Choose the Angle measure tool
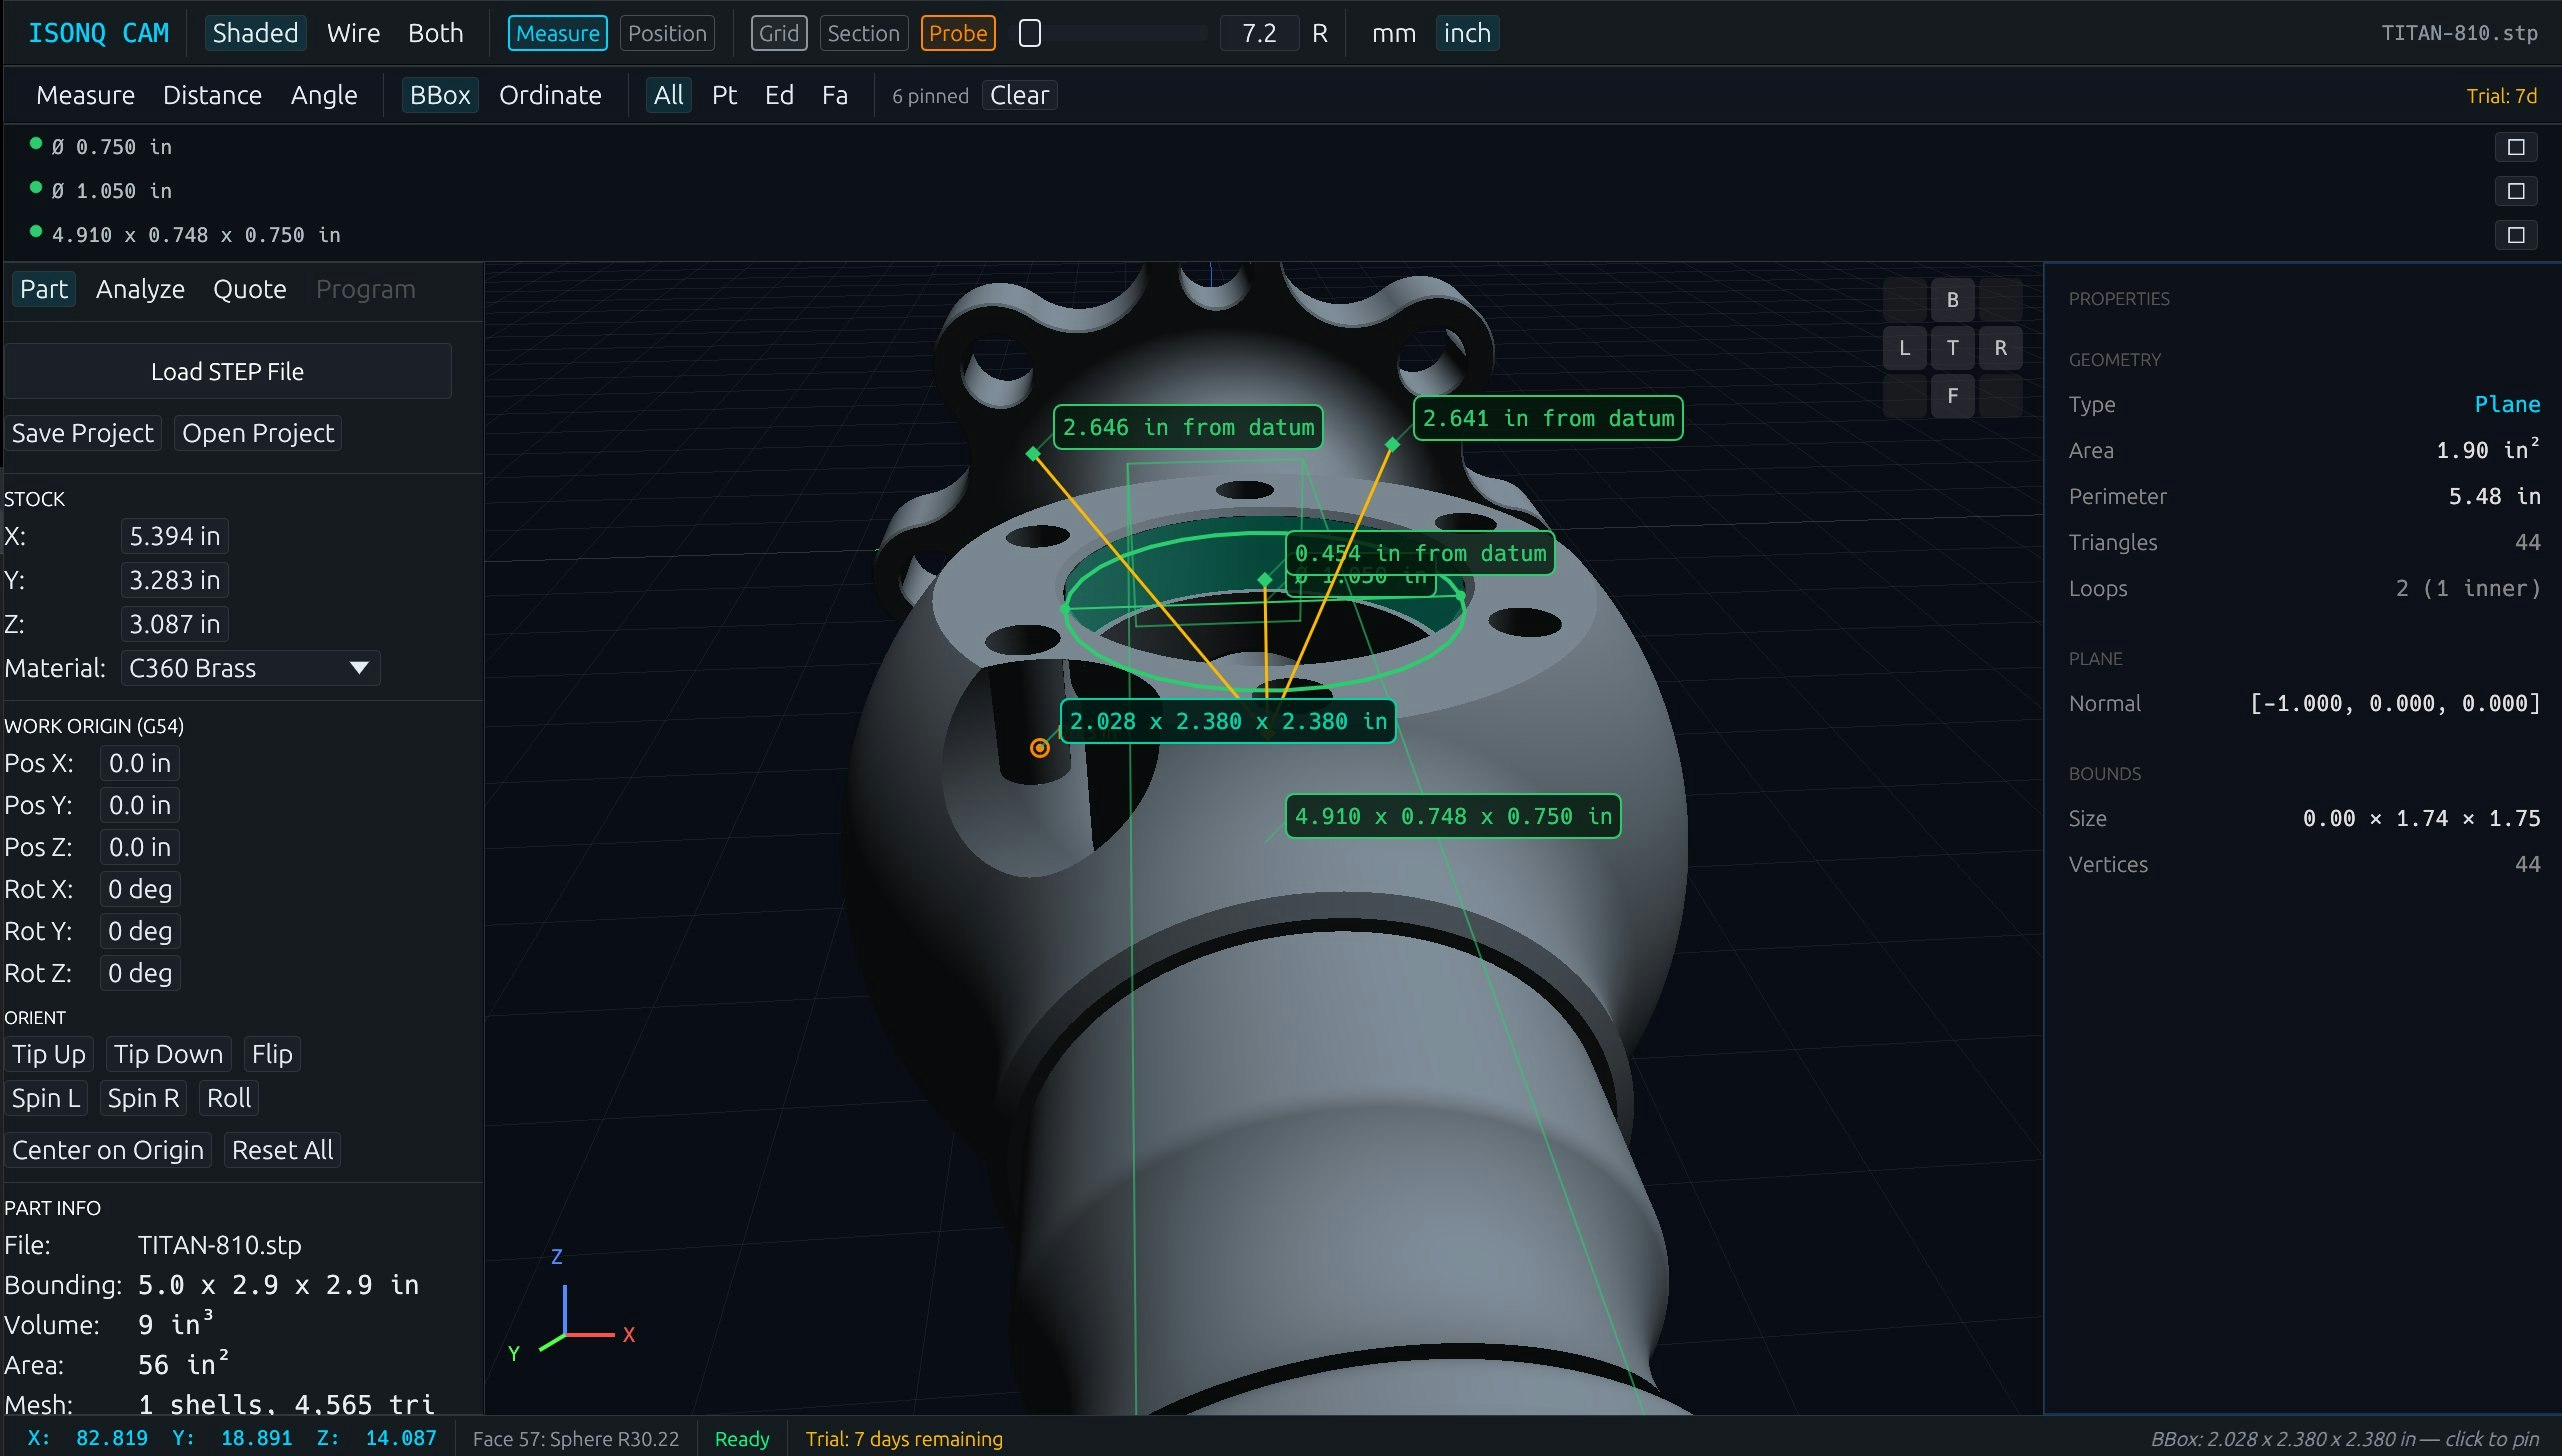The width and height of the screenshot is (2562, 1456). 324,95
